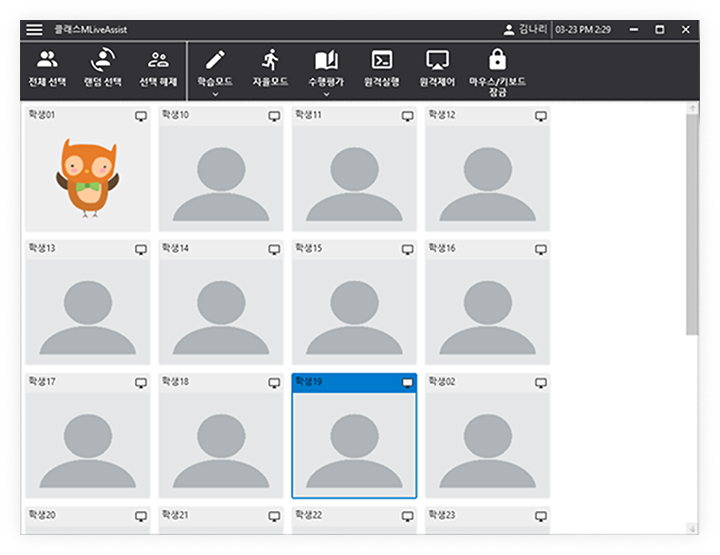720x555 pixels.
Task: Open 원격실행 remote execution terminal icon
Action: coord(381,61)
